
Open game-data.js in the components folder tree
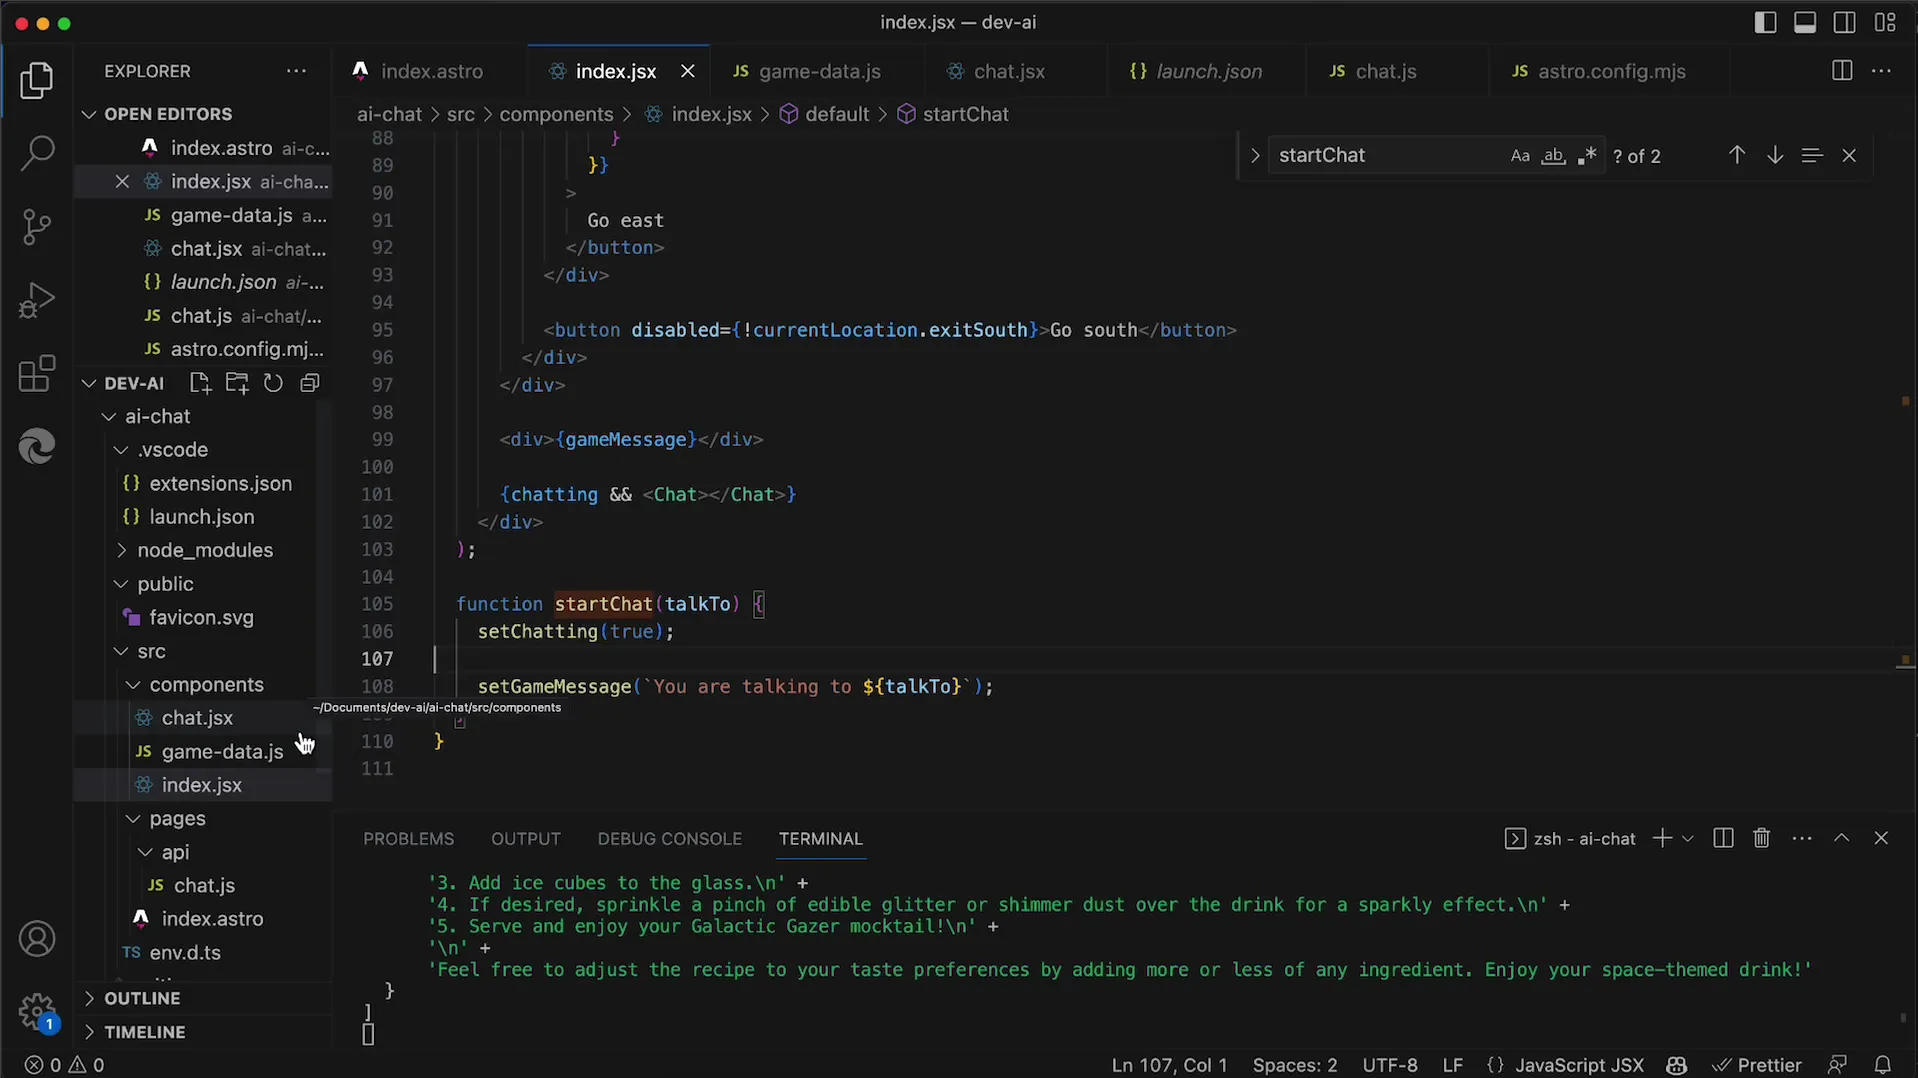(x=203, y=752)
